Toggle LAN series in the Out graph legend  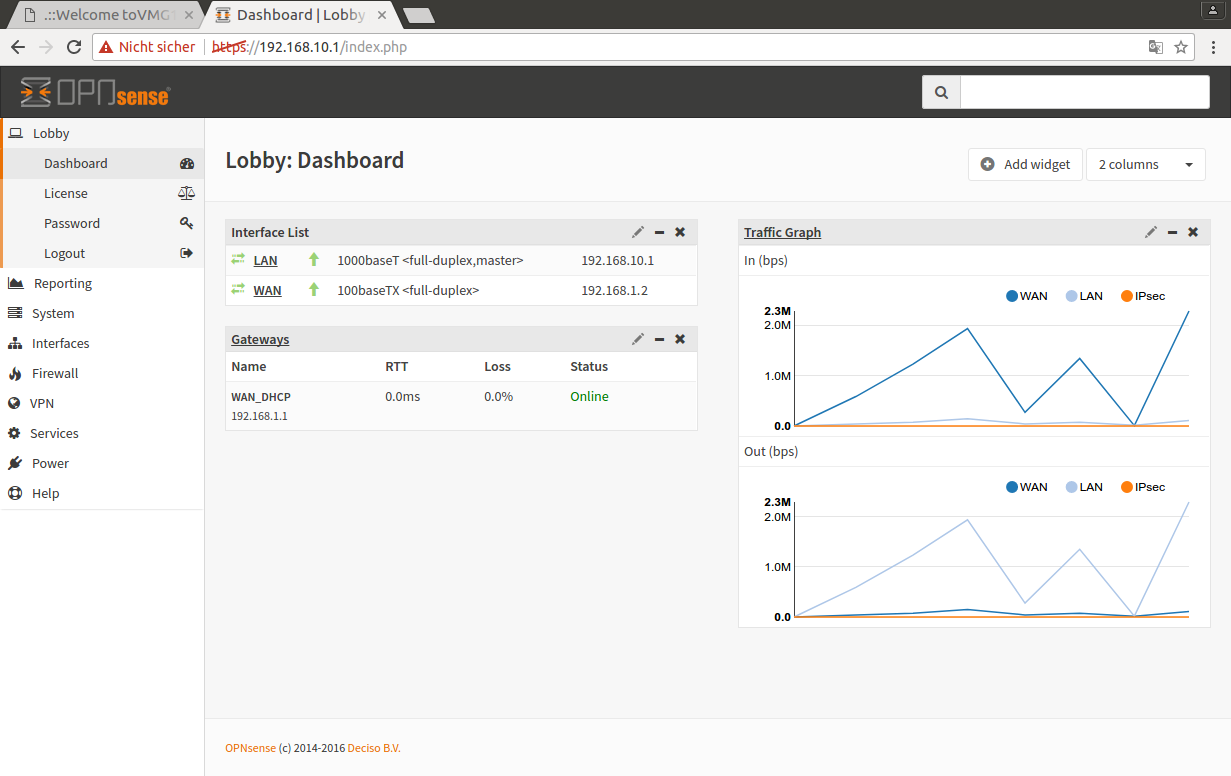pyautogui.click(x=1084, y=487)
